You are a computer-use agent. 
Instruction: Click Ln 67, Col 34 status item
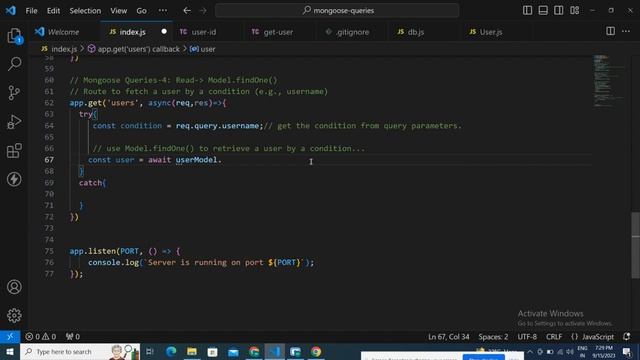[449, 337]
